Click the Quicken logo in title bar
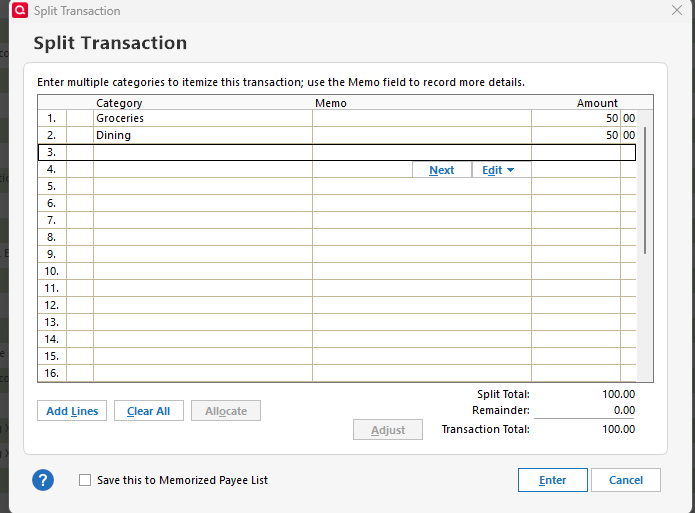This screenshot has height=513, width=695. (20, 10)
